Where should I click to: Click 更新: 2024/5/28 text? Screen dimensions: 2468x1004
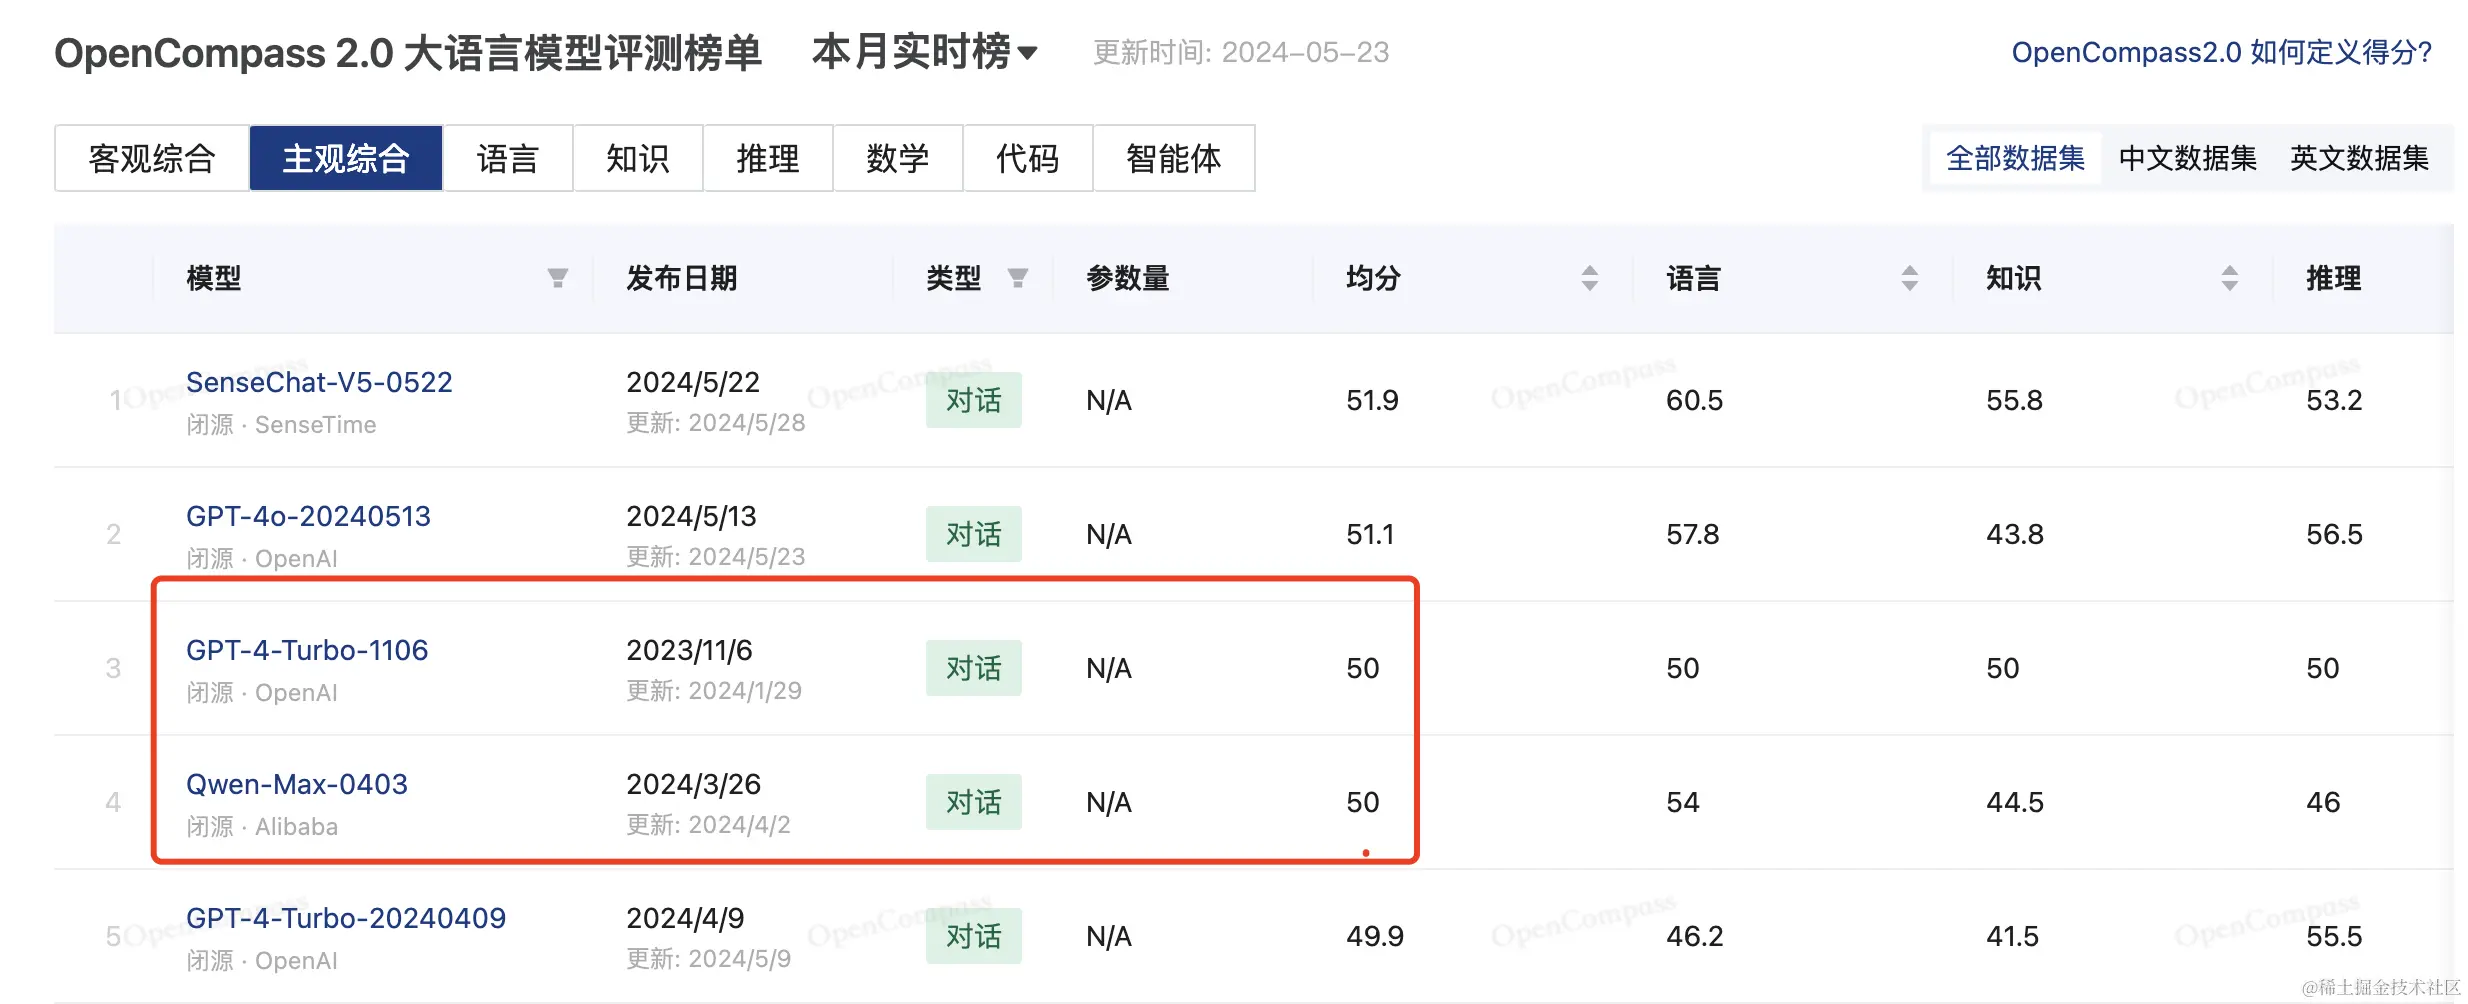point(716,423)
